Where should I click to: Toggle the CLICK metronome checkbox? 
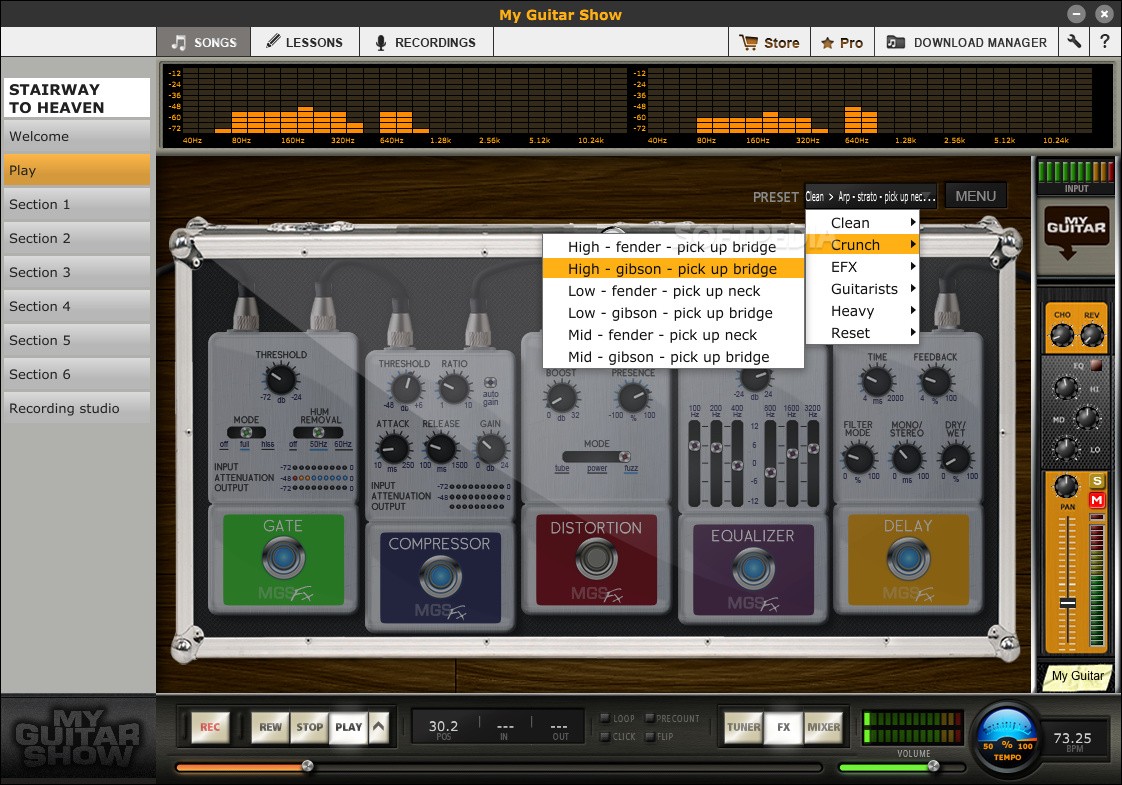tap(605, 736)
